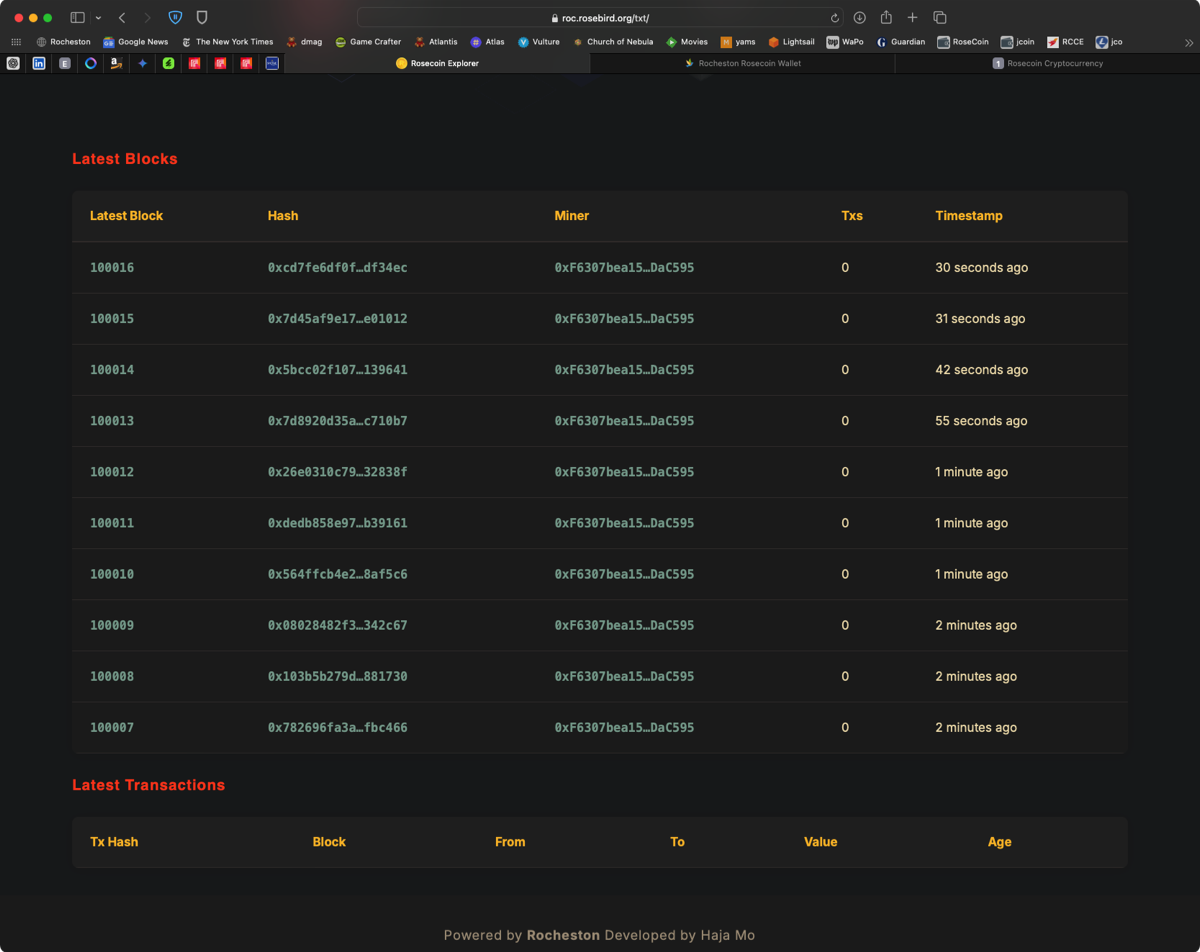Viewport: 1200px width, 952px height.
Task: Go back to the previous page
Action: [122, 18]
